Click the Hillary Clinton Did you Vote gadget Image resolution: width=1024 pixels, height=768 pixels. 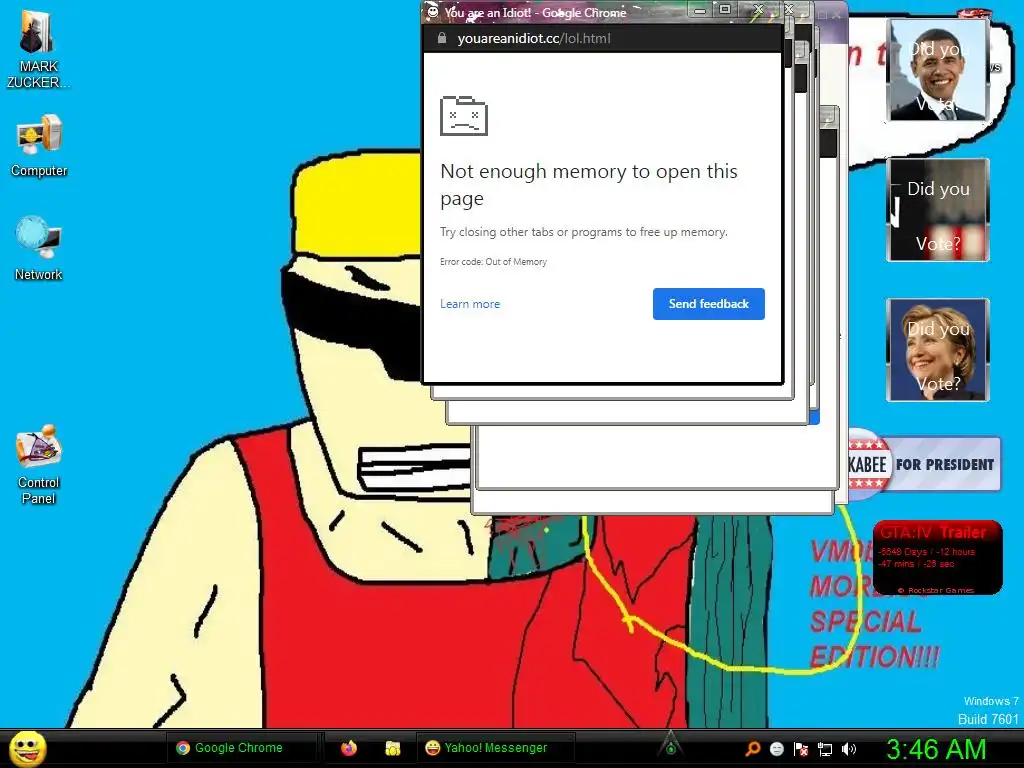(938, 350)
